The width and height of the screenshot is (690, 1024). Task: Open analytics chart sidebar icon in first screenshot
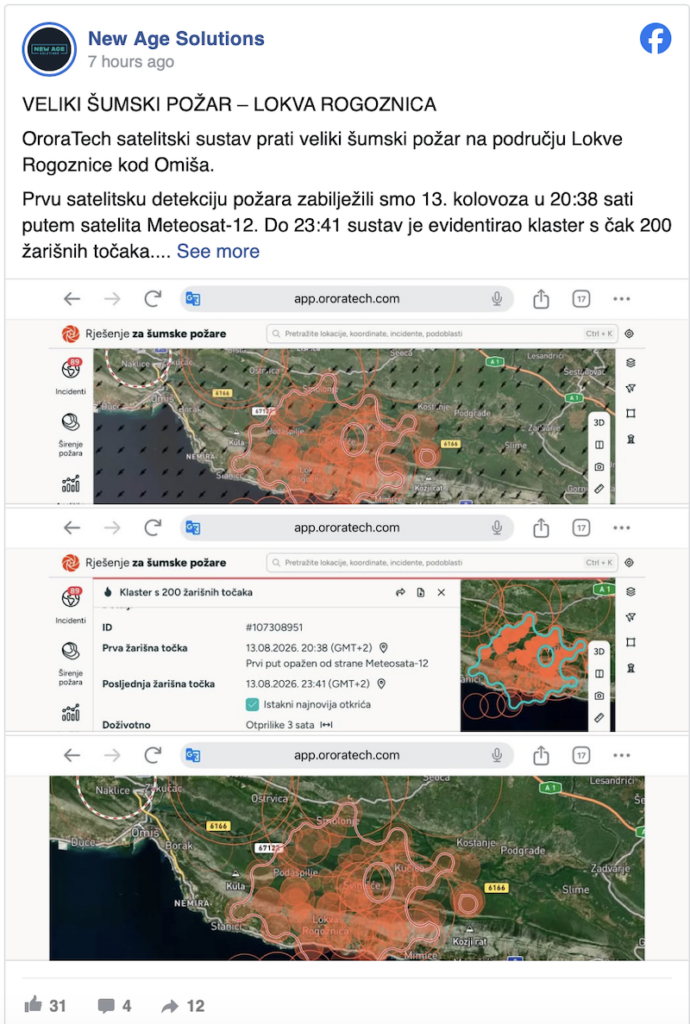coord(71,484)
